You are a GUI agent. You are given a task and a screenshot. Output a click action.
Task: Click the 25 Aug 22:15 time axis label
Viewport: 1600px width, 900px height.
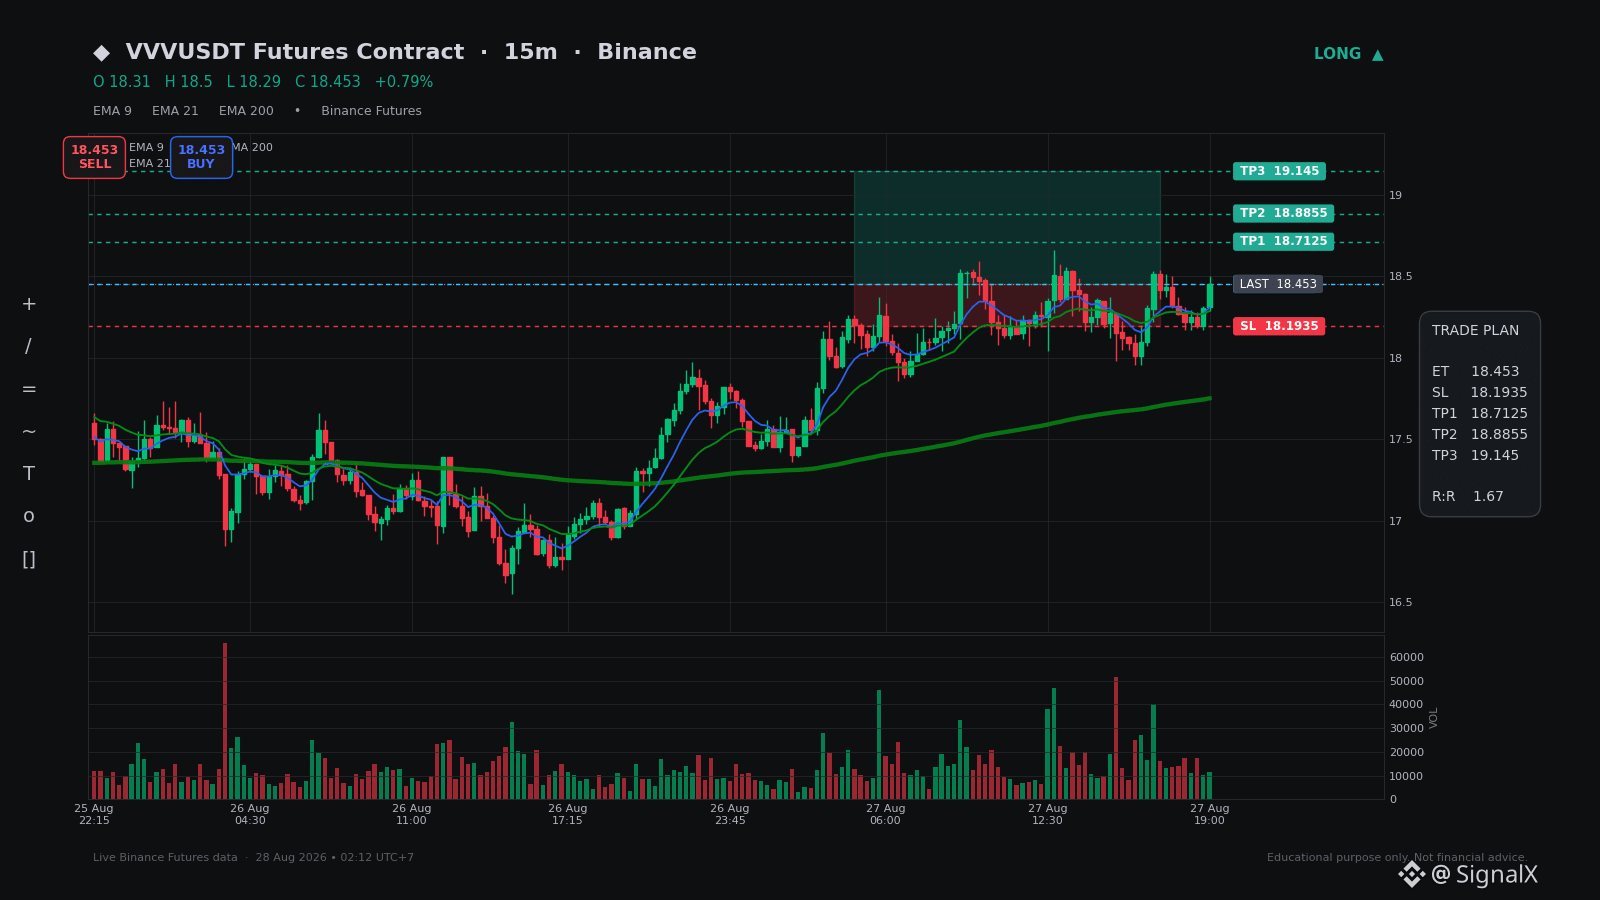[x=94, y=814]
